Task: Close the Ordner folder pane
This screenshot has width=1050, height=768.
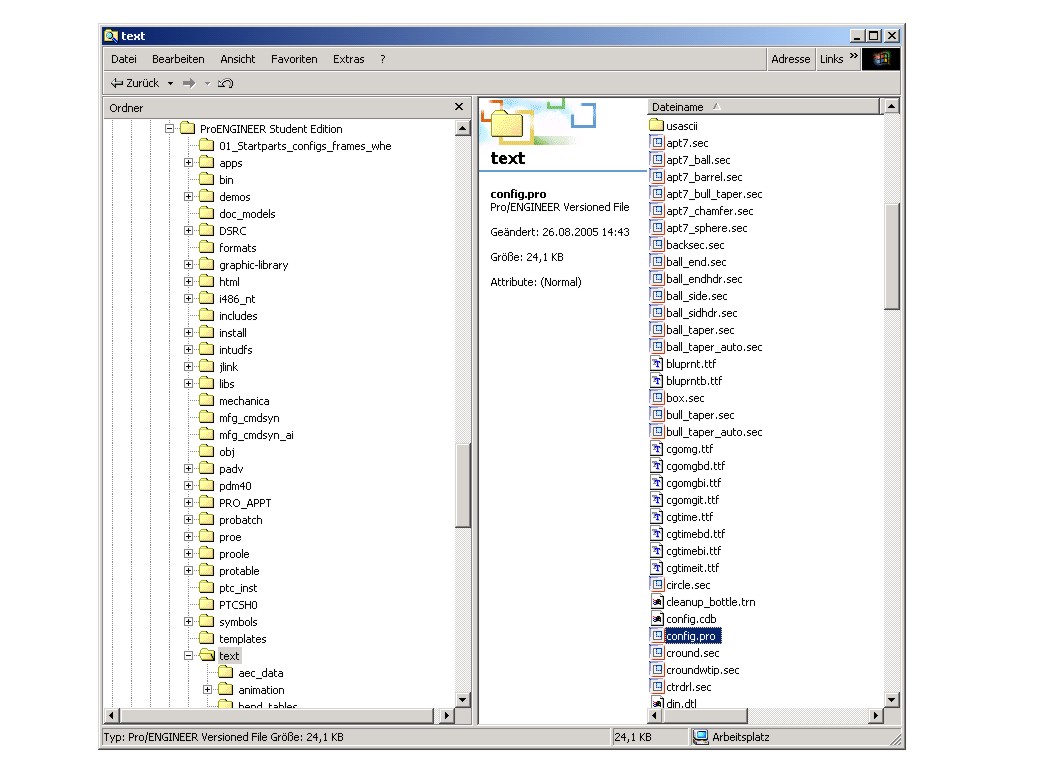Action: point(459,106)
